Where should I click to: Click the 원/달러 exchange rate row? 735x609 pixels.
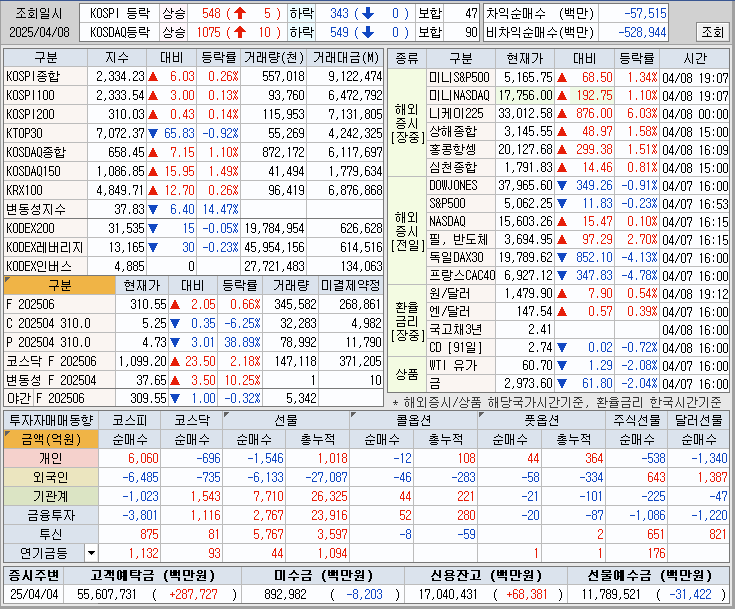pos(578,293)
